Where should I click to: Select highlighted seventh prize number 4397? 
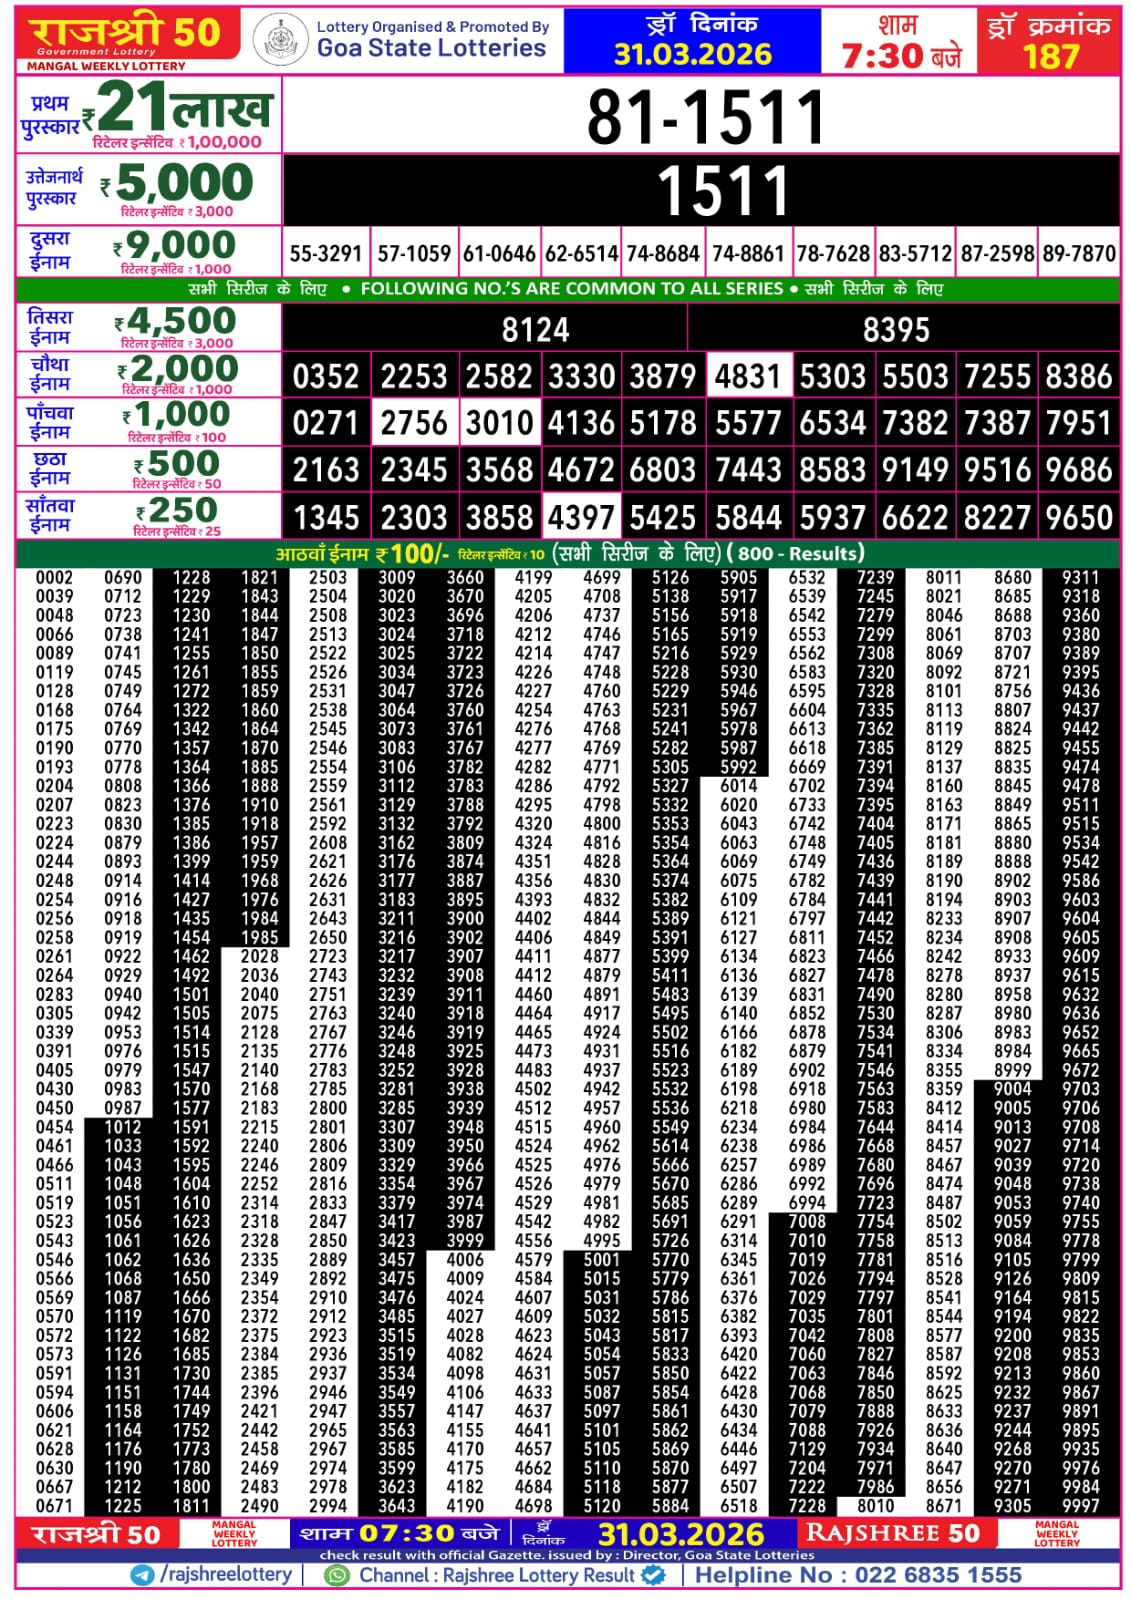tap(581, 517)
